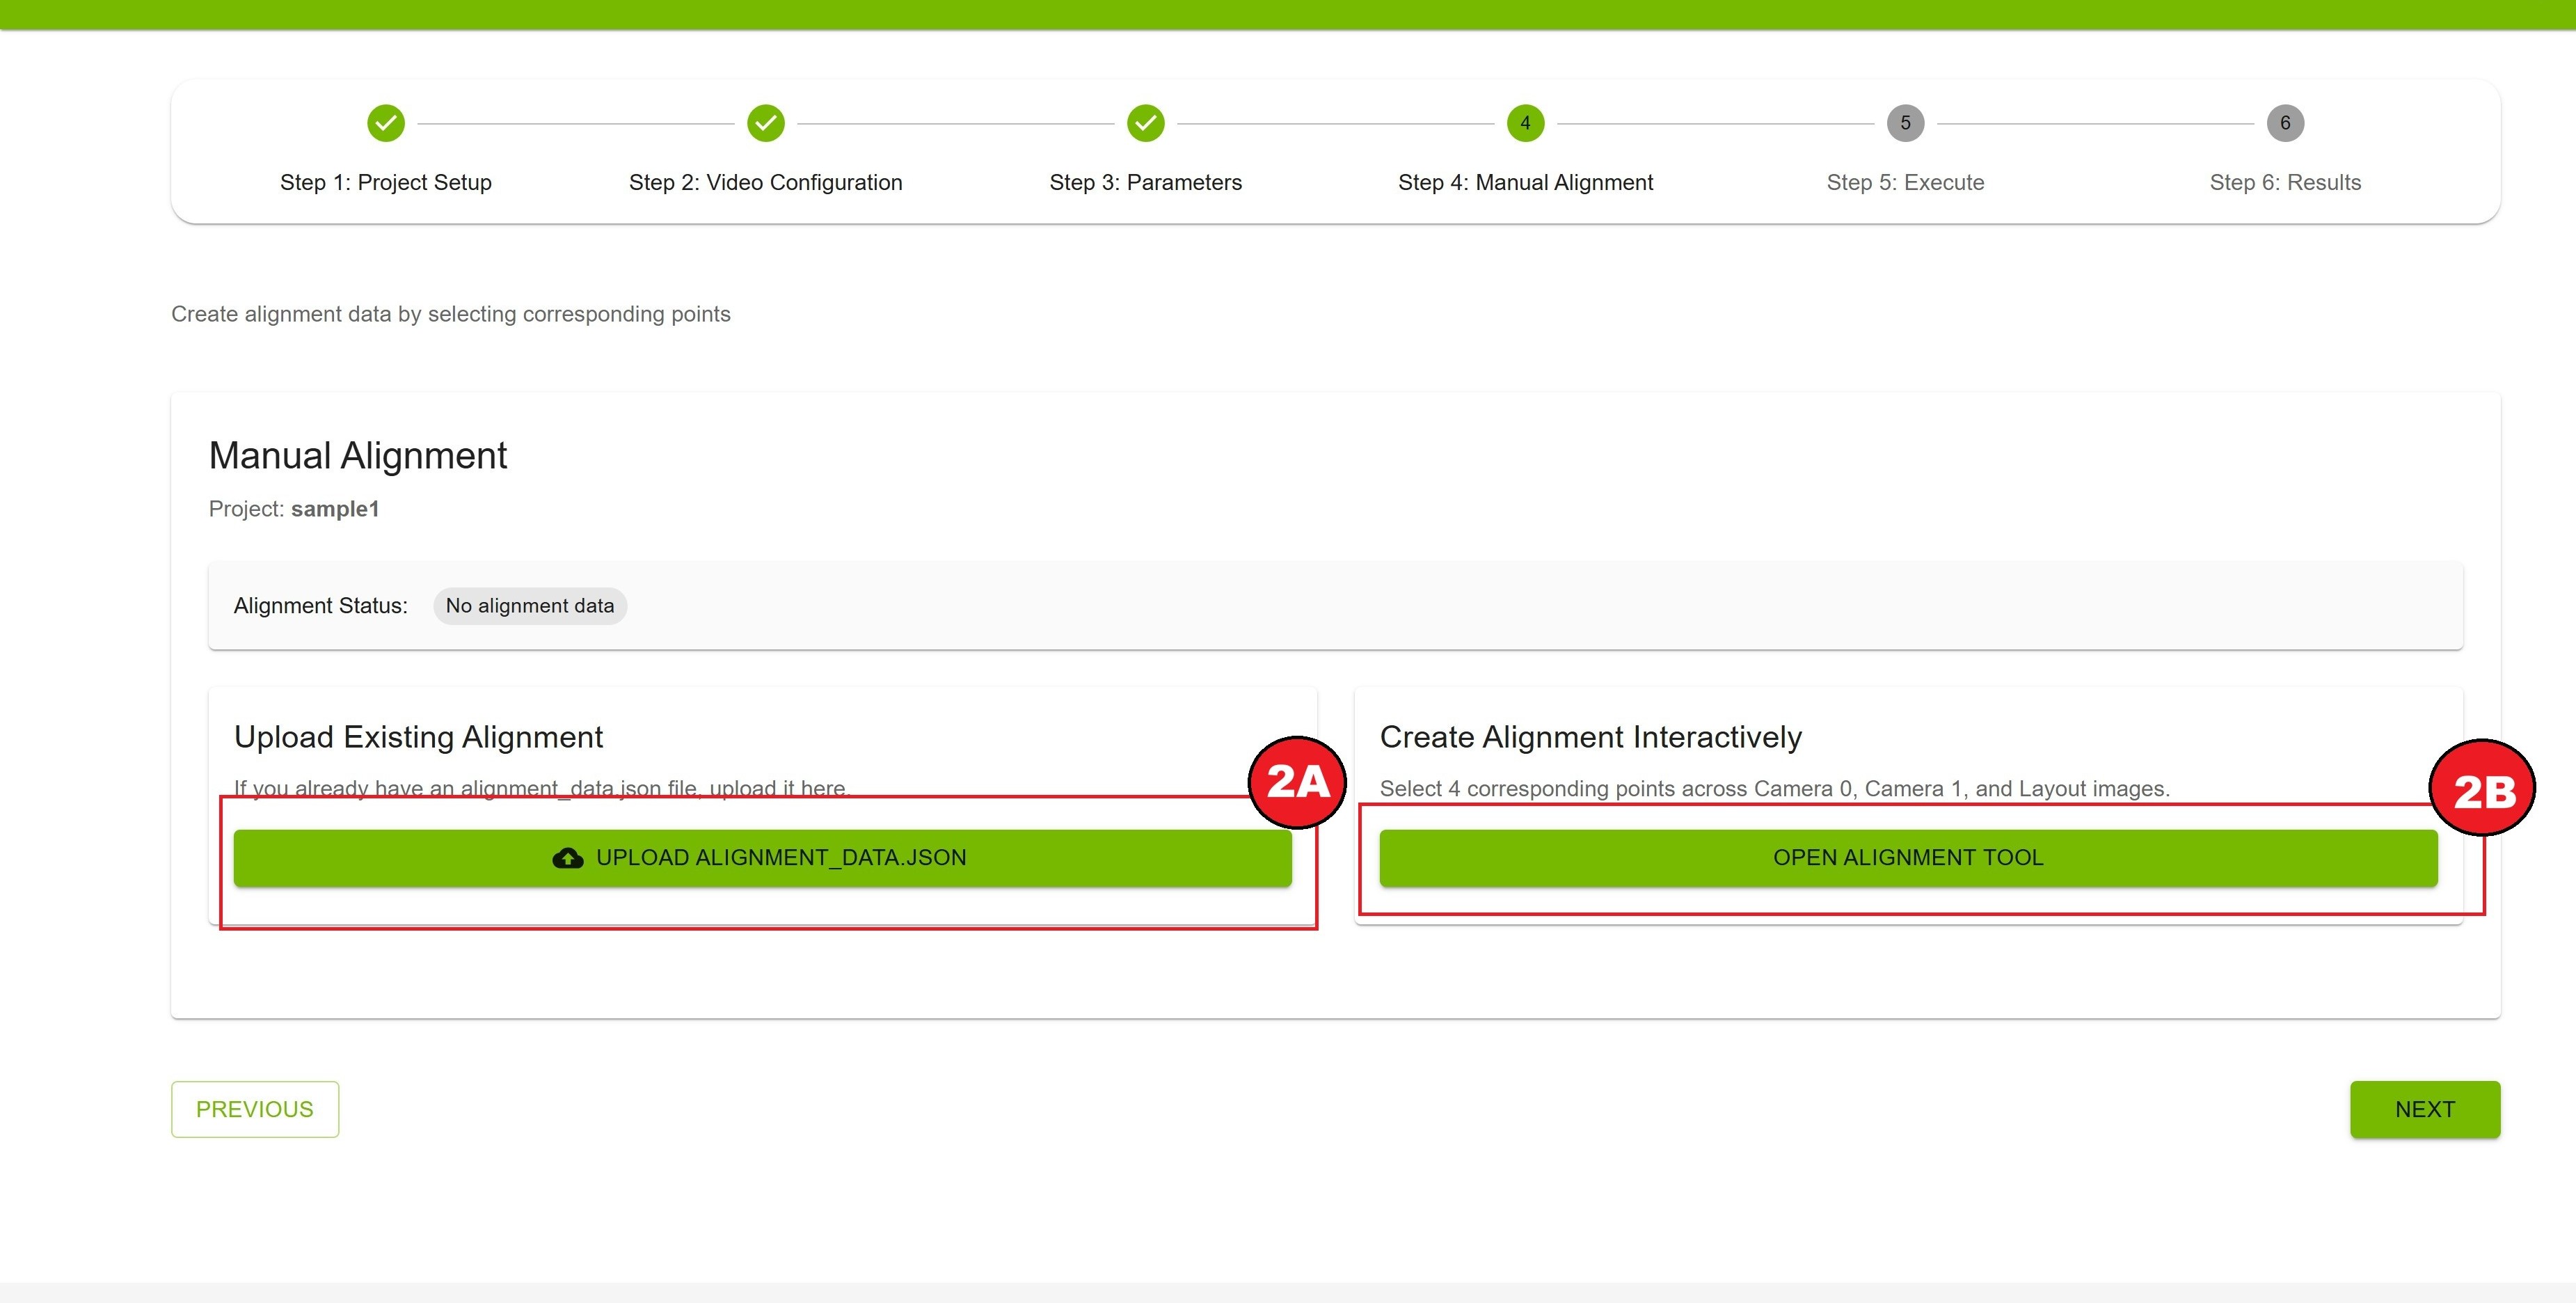This screenshot has width=2576, height=1303.
Task: Click 'Create alignment data by selecting' subtitle
Action: tap(451, 314)
